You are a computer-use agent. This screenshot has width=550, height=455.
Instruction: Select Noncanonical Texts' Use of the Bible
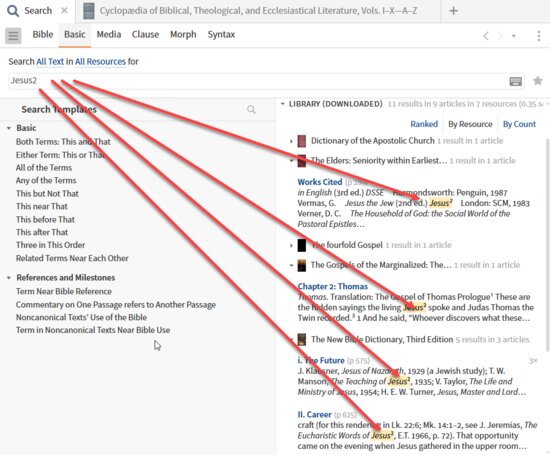(x=81, y=317)
